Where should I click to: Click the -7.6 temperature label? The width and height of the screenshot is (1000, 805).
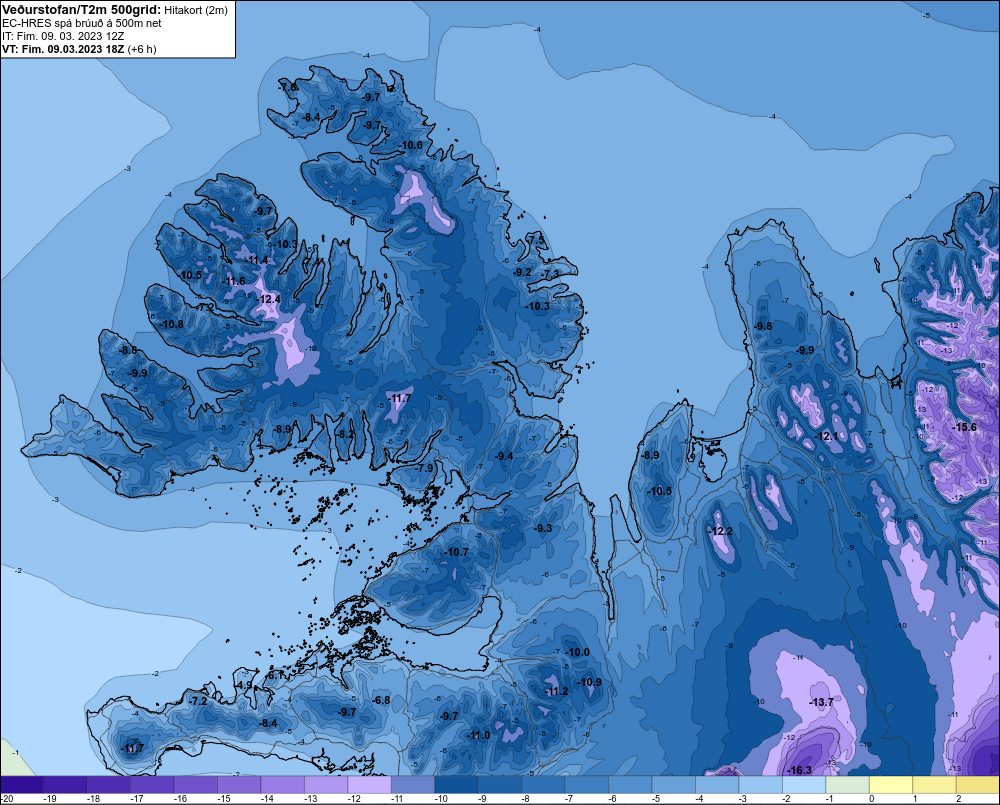pos(288,87)
